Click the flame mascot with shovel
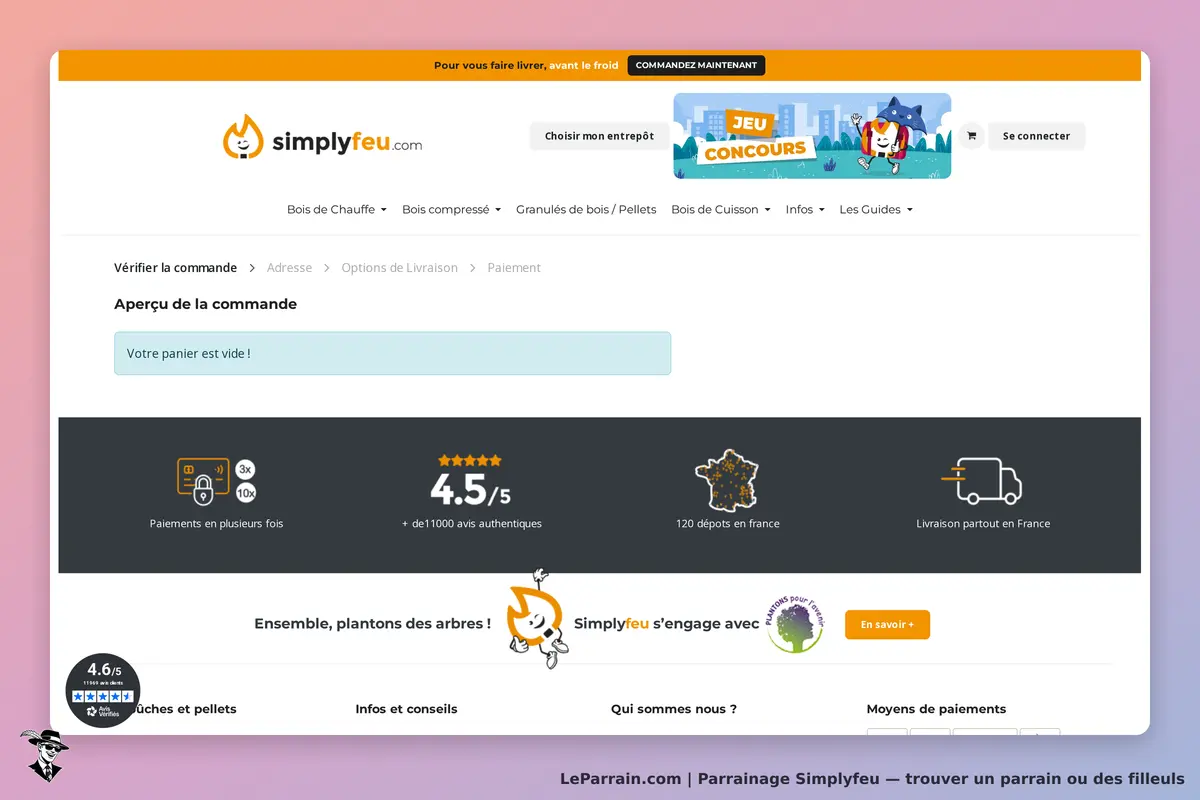1200x800 pixels. [536, 619]
